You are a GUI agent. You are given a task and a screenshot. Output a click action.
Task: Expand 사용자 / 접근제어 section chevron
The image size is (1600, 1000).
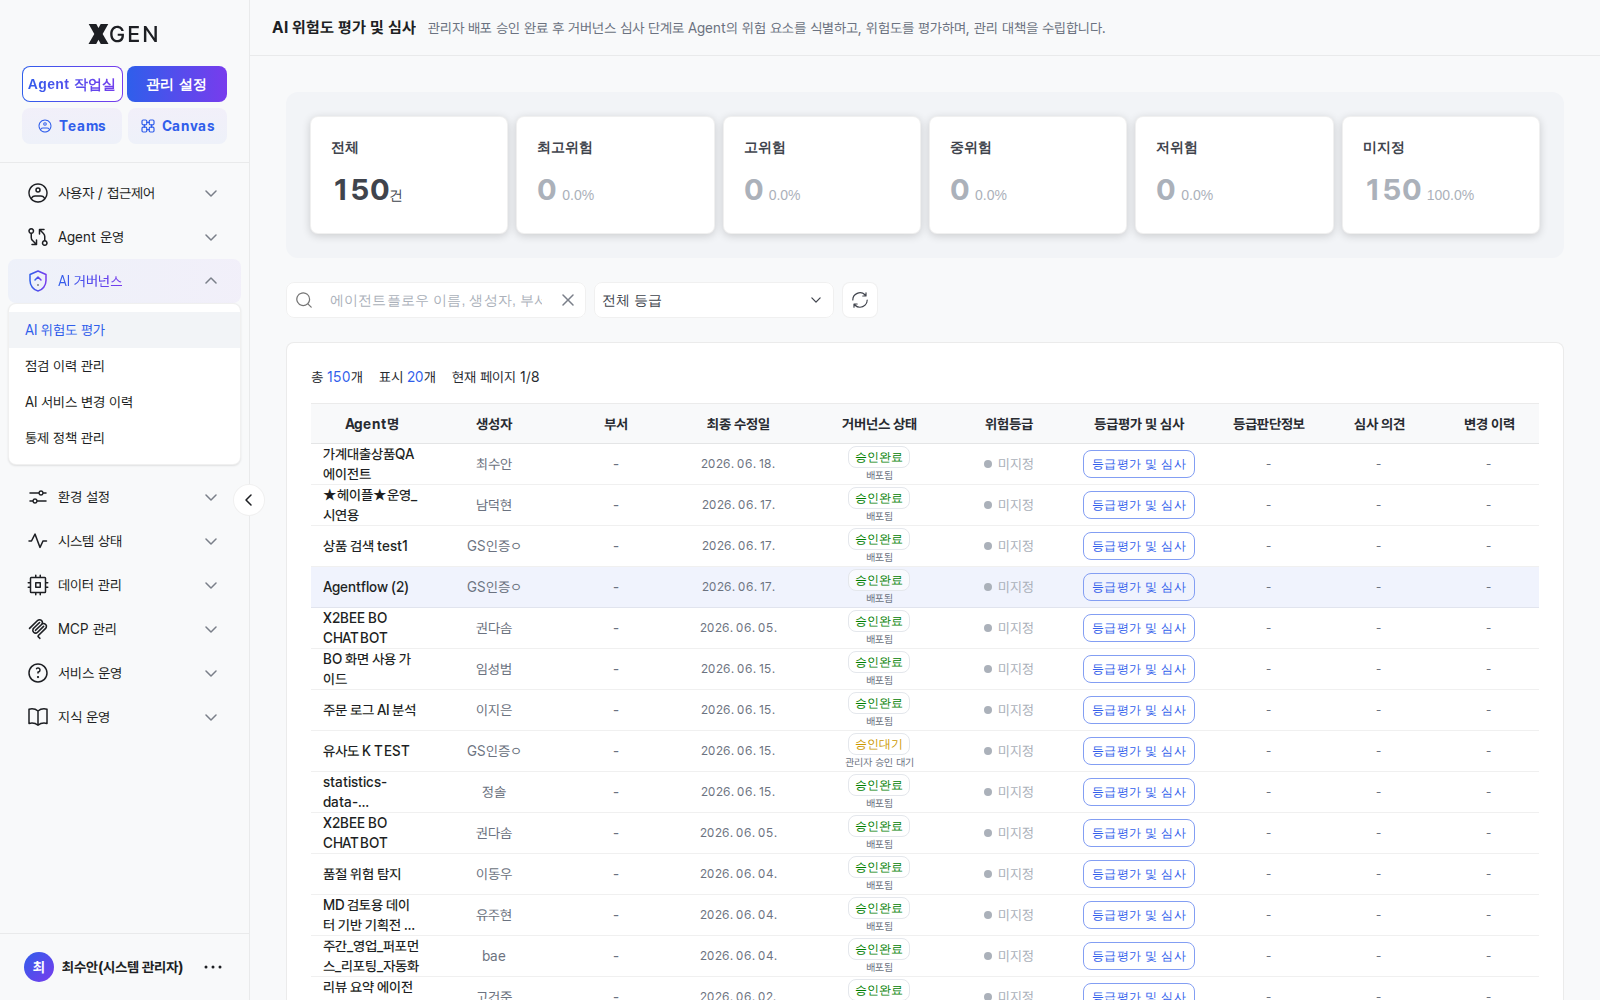click(211, 193)
